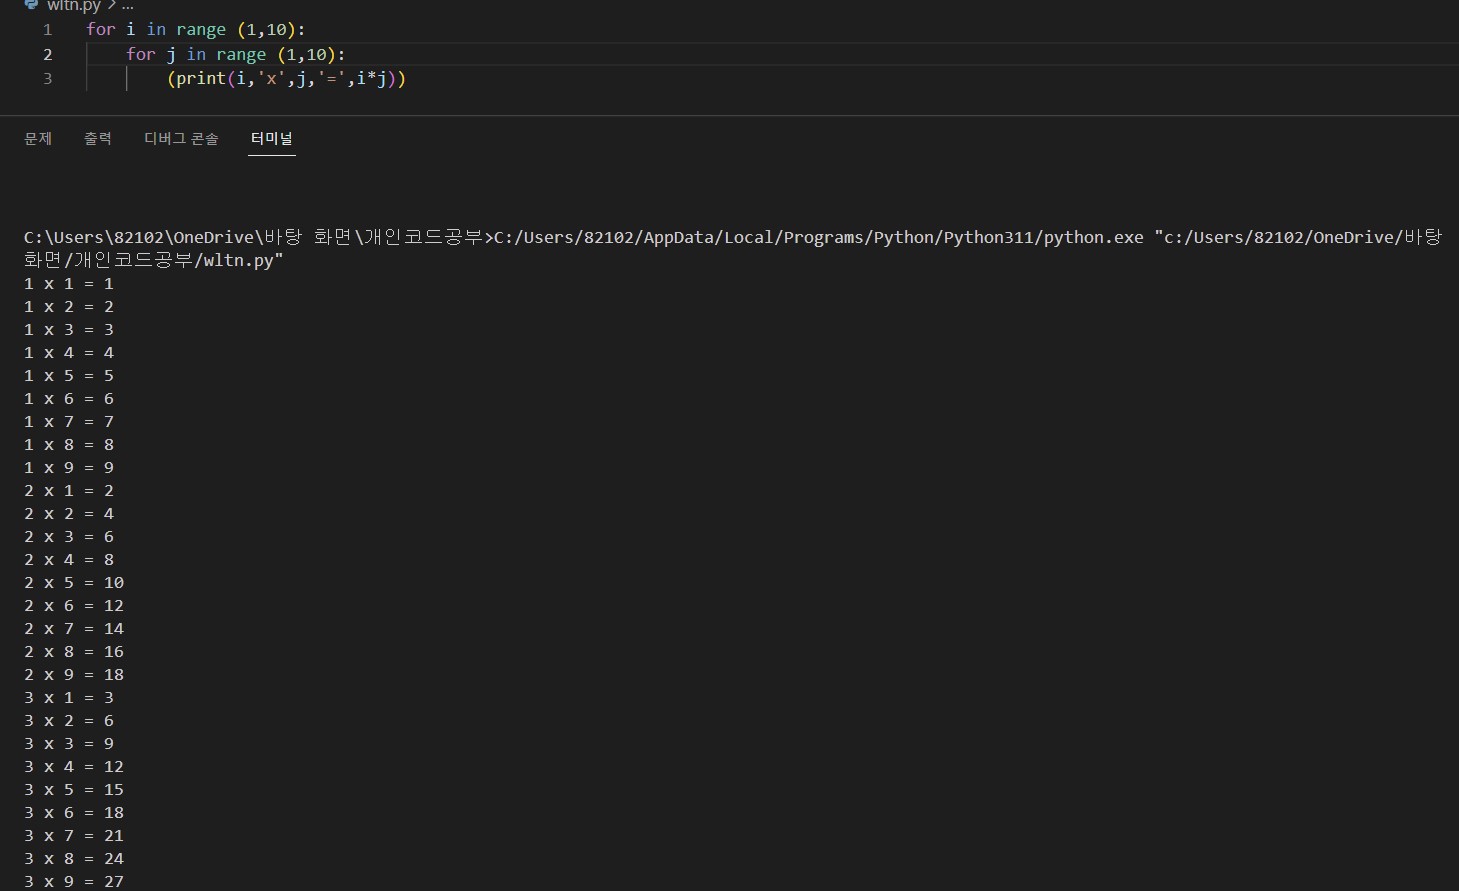Click terminal output '1 x 5 = 5'
Viewport: 1459px width, 891px height.
coord(69,376)
